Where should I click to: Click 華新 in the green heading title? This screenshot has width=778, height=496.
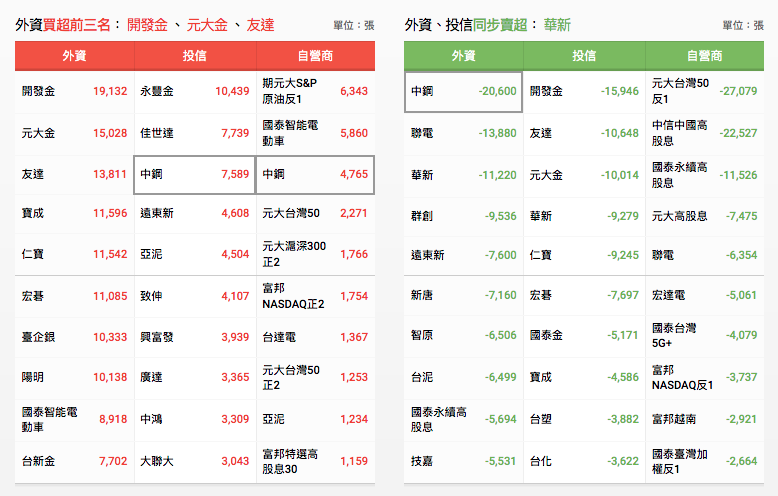tap(557, 25)
